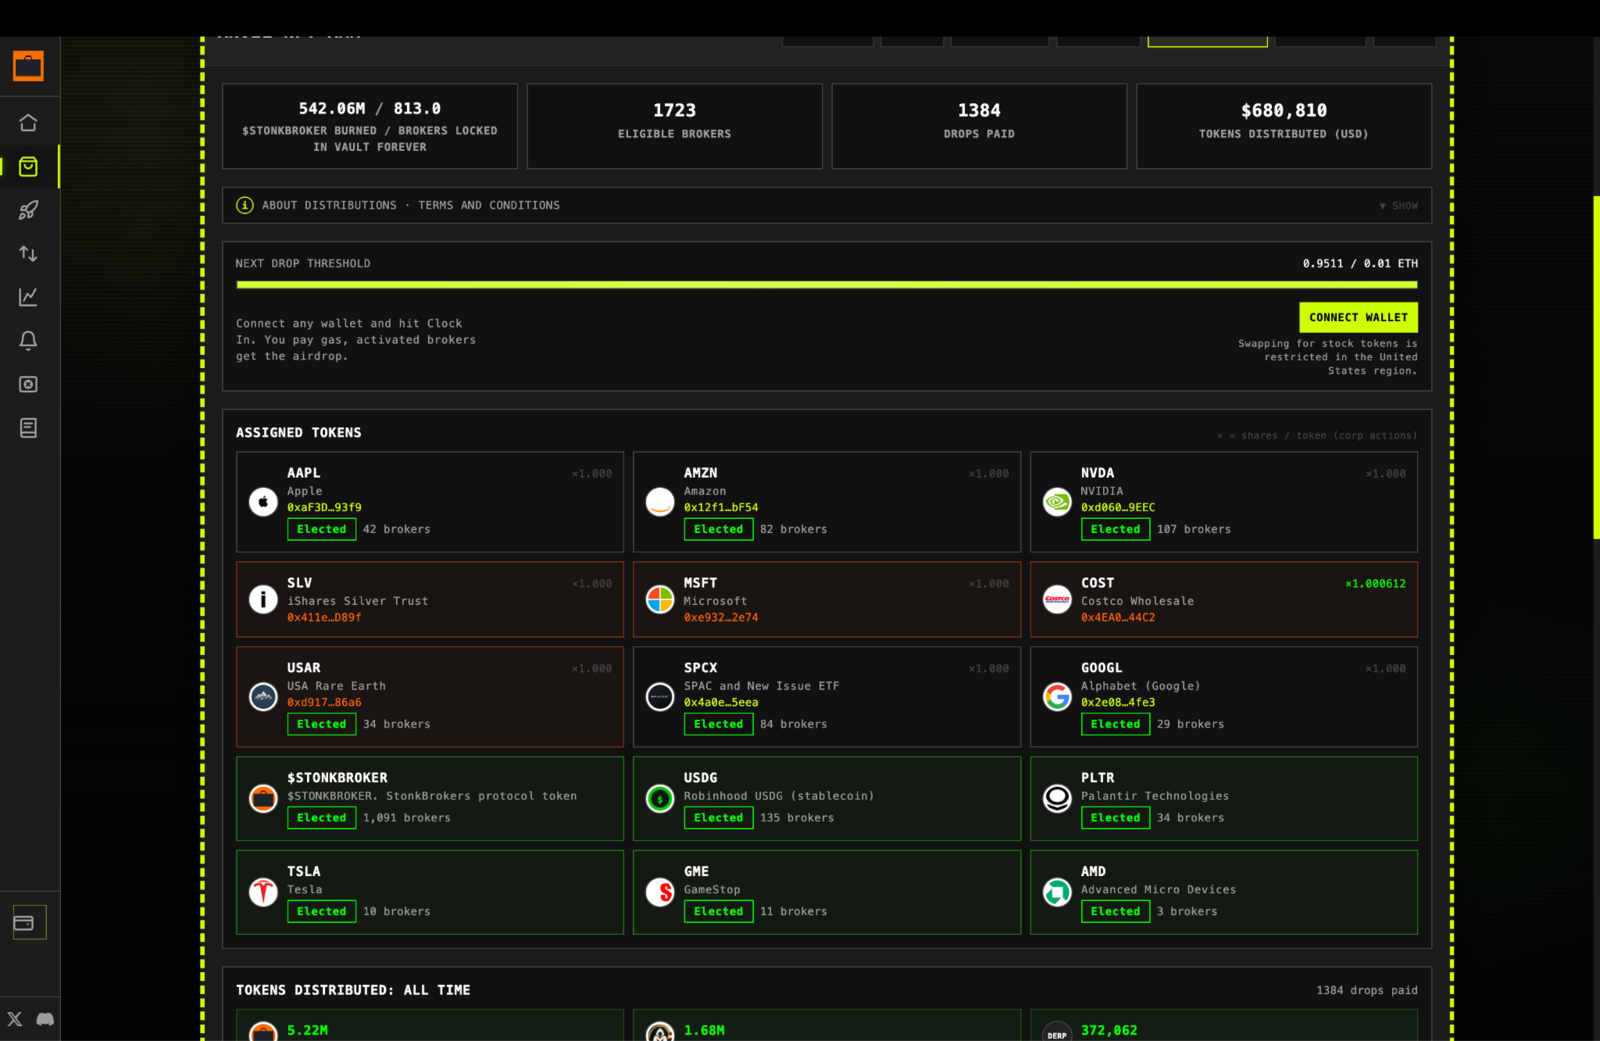
Task: Go to Home via the sidebar house icon
Action: click(x=28, y=123)
